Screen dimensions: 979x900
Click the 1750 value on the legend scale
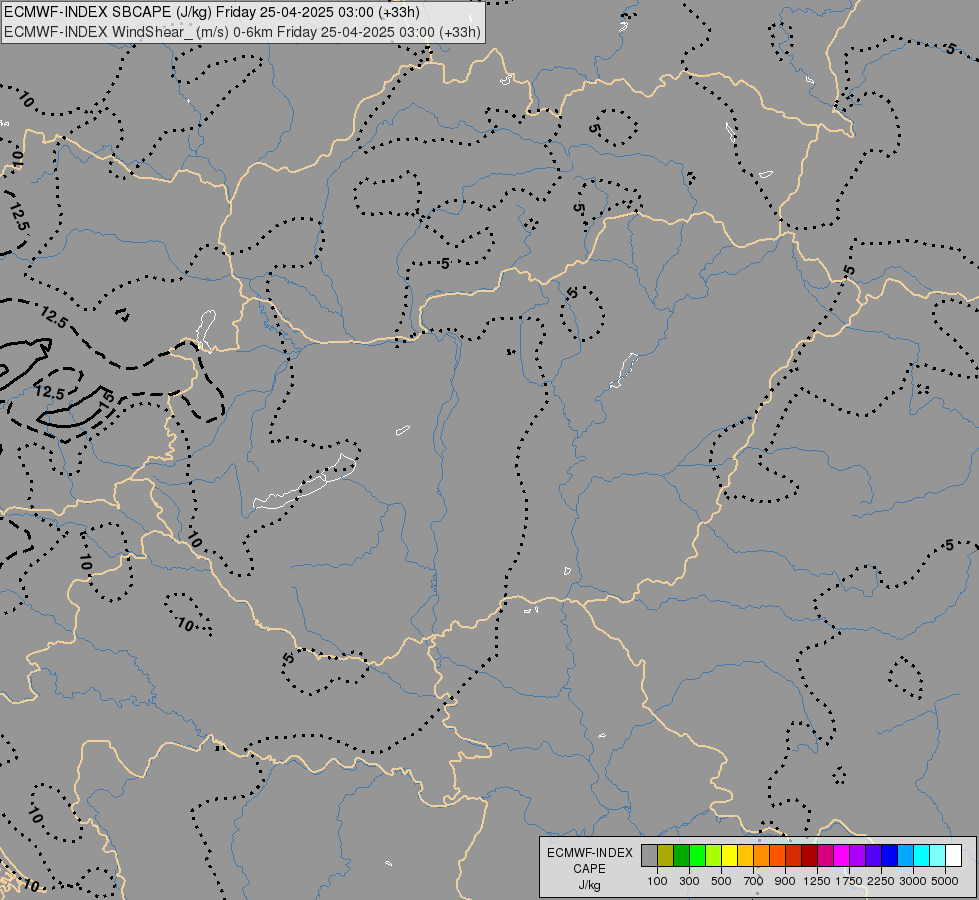pyautogui.click(x=849, y=881)
